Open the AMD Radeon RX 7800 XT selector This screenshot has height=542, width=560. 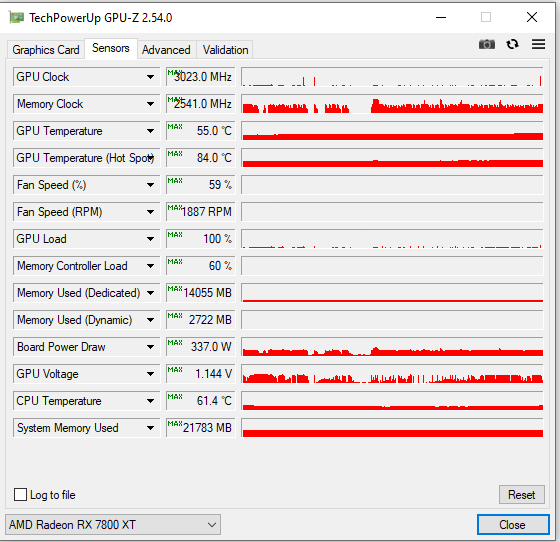click(x=113, y=525)
